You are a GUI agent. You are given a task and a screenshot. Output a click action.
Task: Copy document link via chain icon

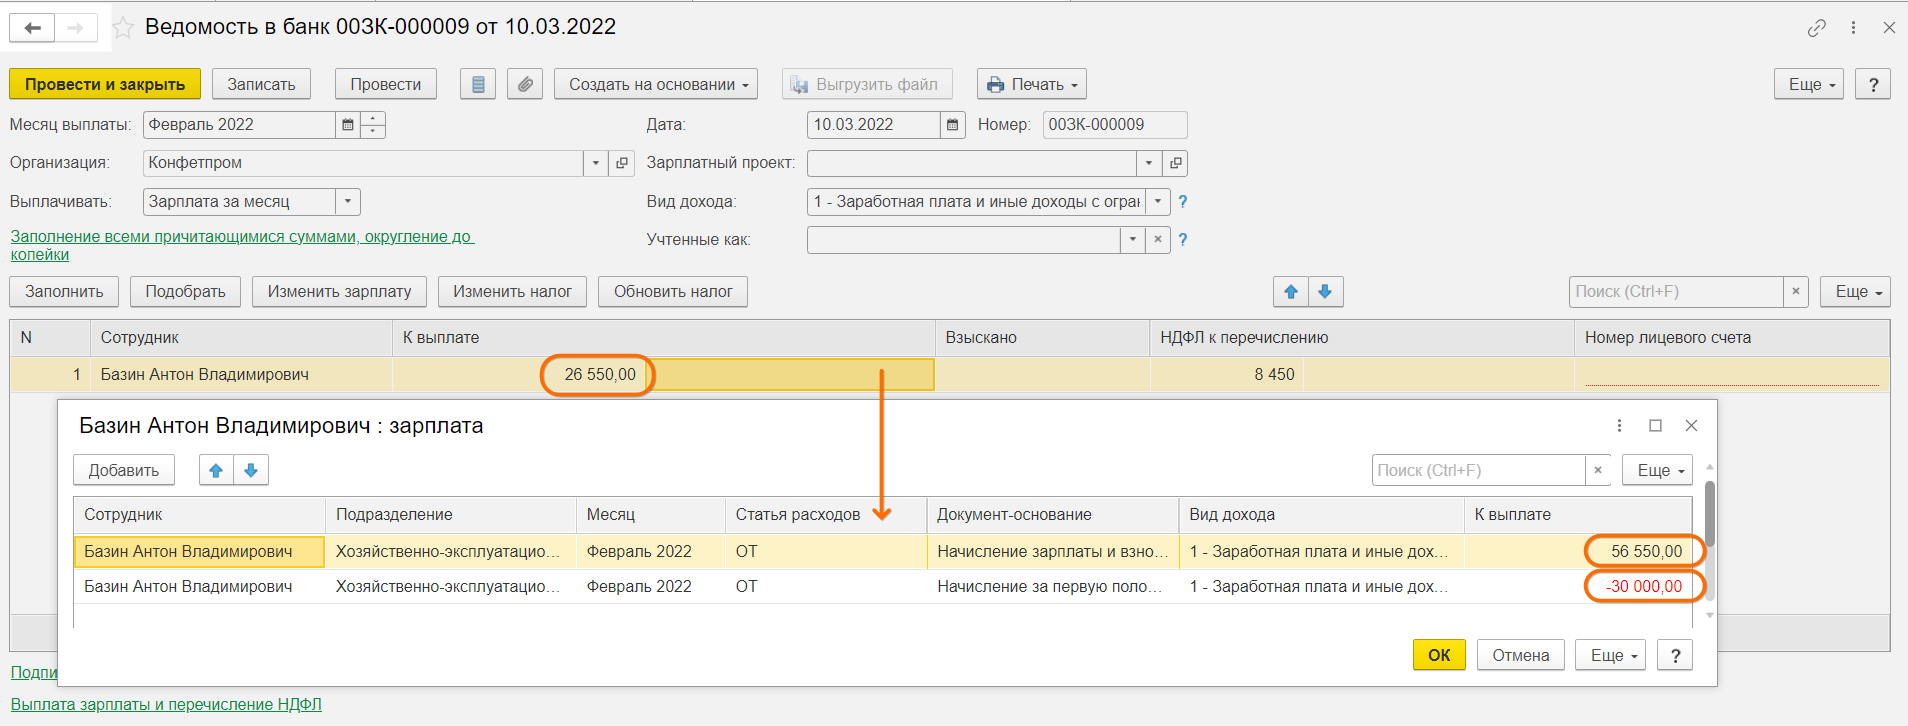(x=1817, y=28)
